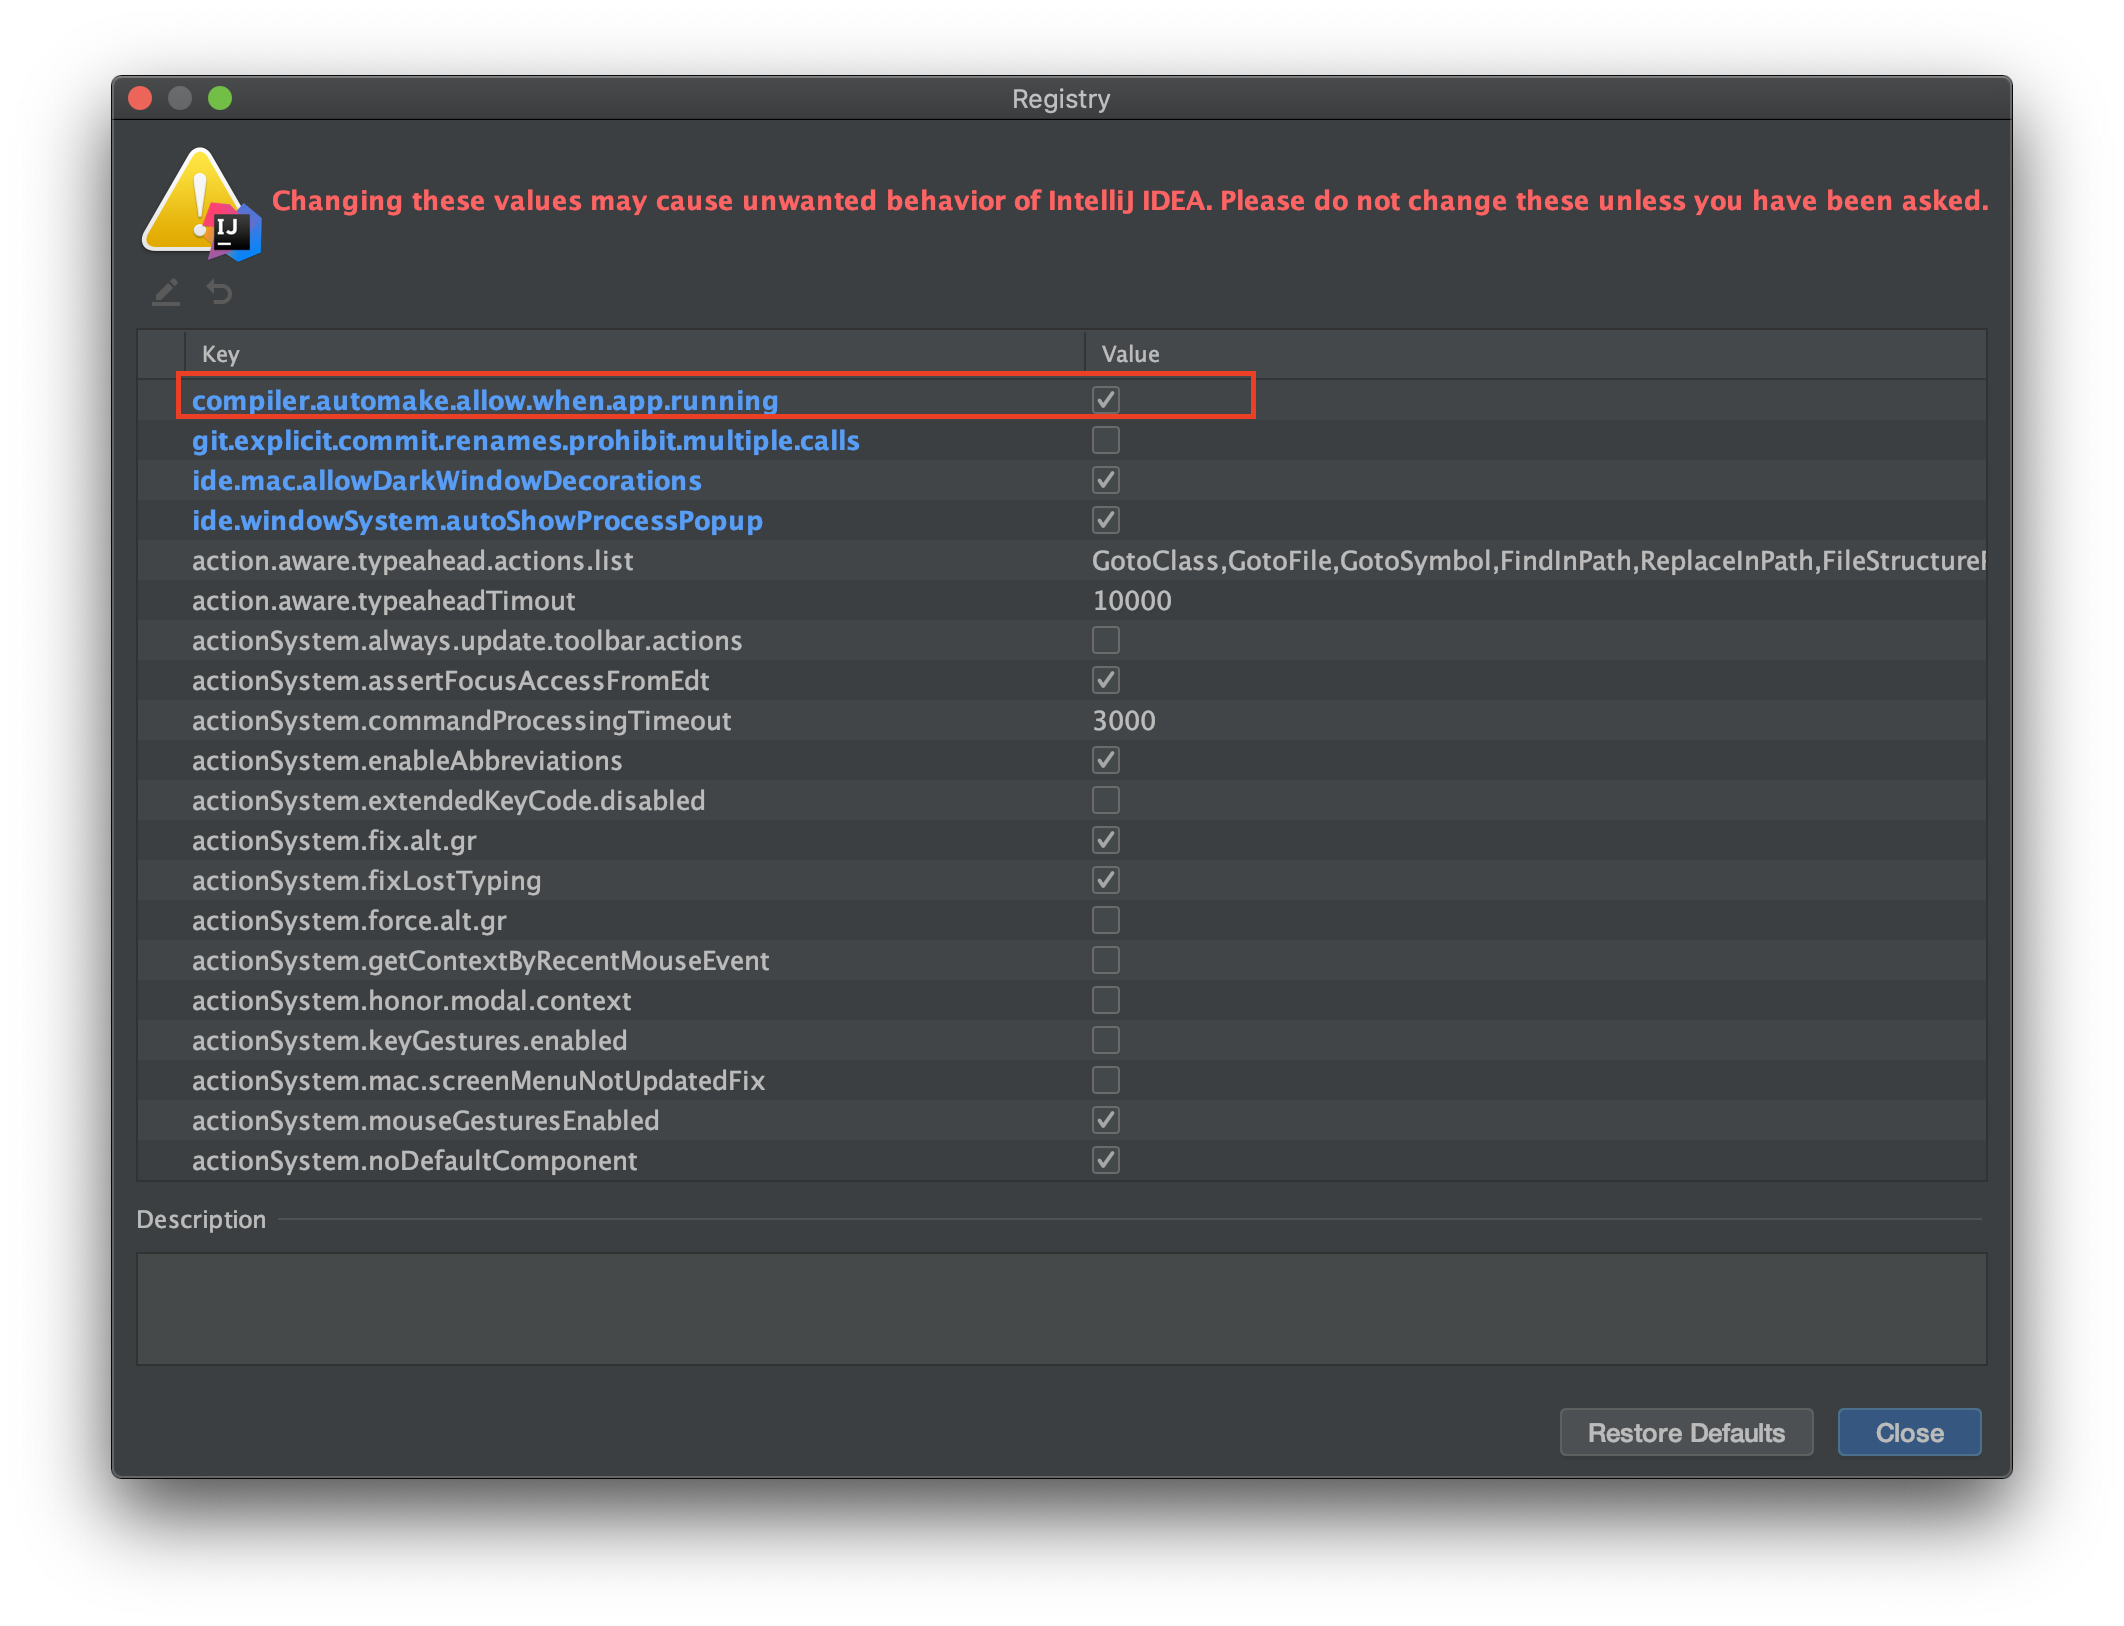Viewport: 2124px width, 1626px height.
Task: Disable actionSystem.fixLostTyping
Action: [1105, 880]
